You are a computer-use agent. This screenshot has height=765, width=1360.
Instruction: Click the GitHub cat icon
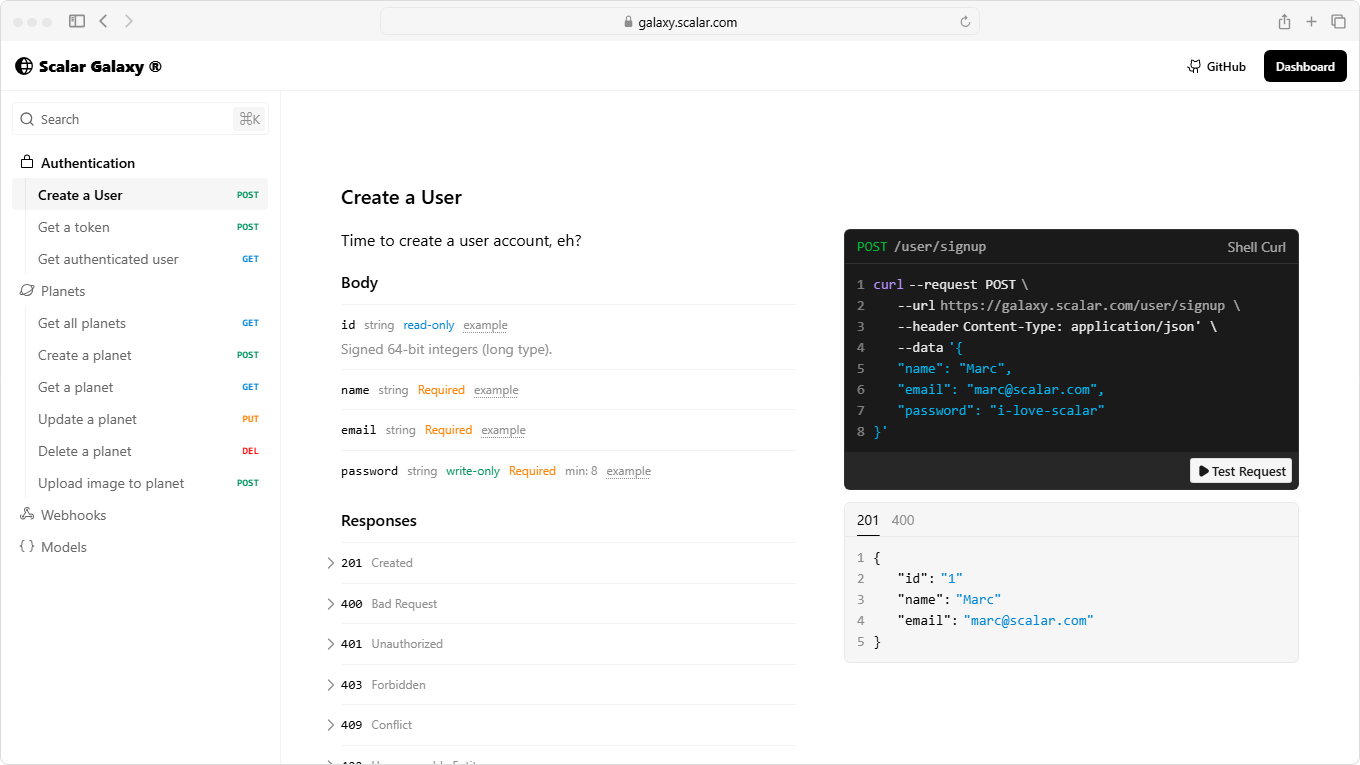click(1194, 66)
